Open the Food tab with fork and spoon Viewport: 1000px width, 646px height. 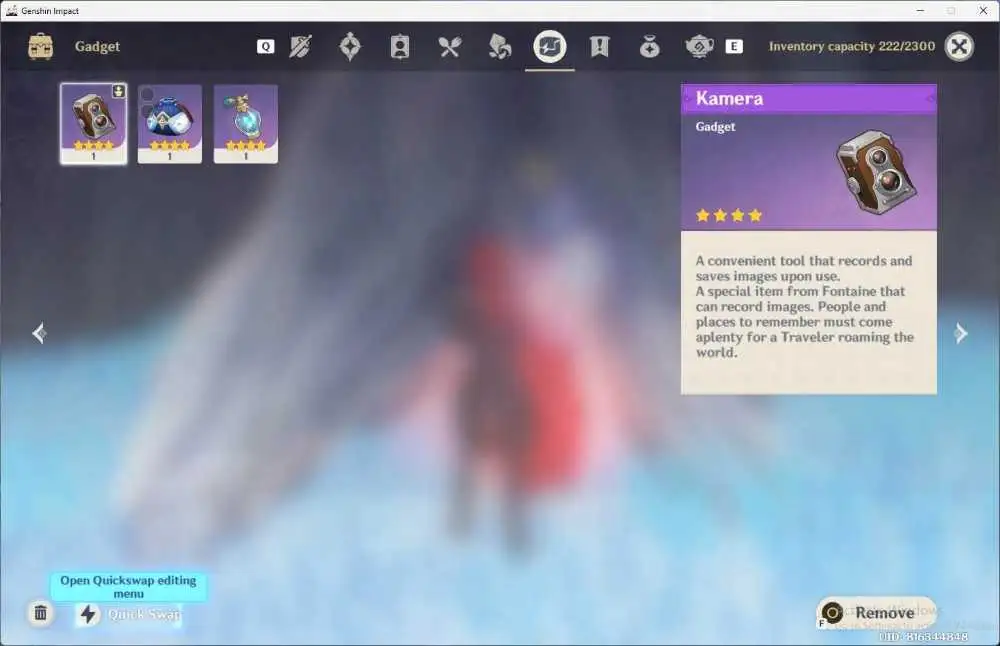coord(450,47)
